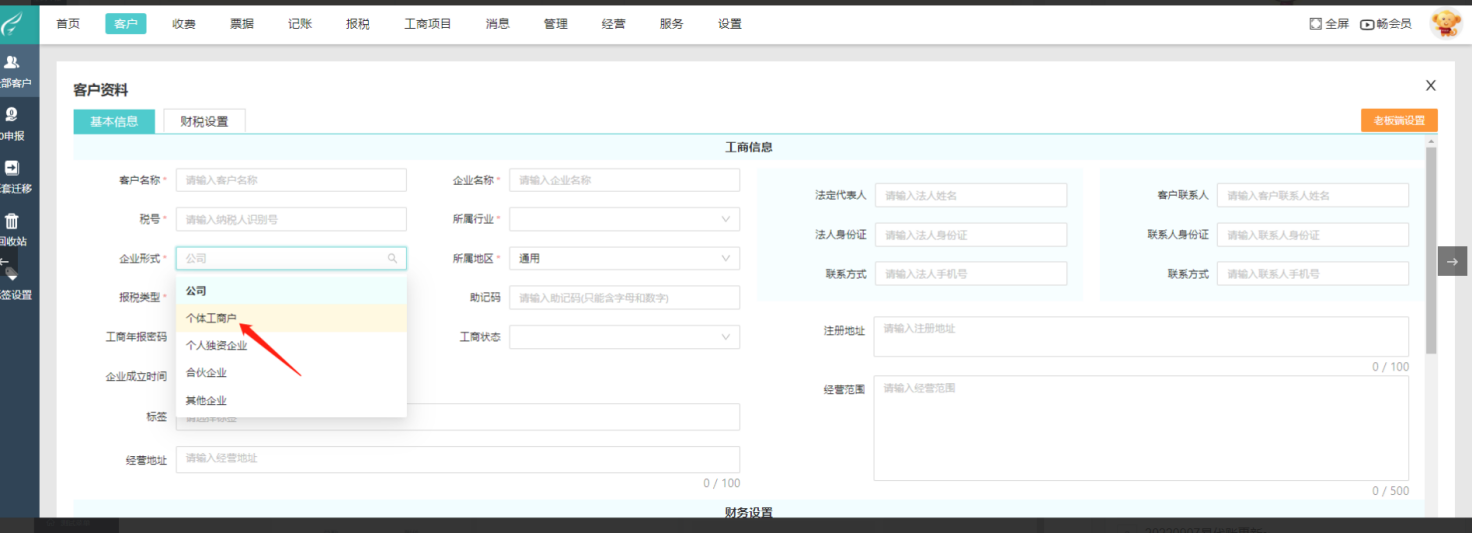Click the 客户名称 input field
1472x533 pixels.
pyautogui.click(x=290, y=180)
